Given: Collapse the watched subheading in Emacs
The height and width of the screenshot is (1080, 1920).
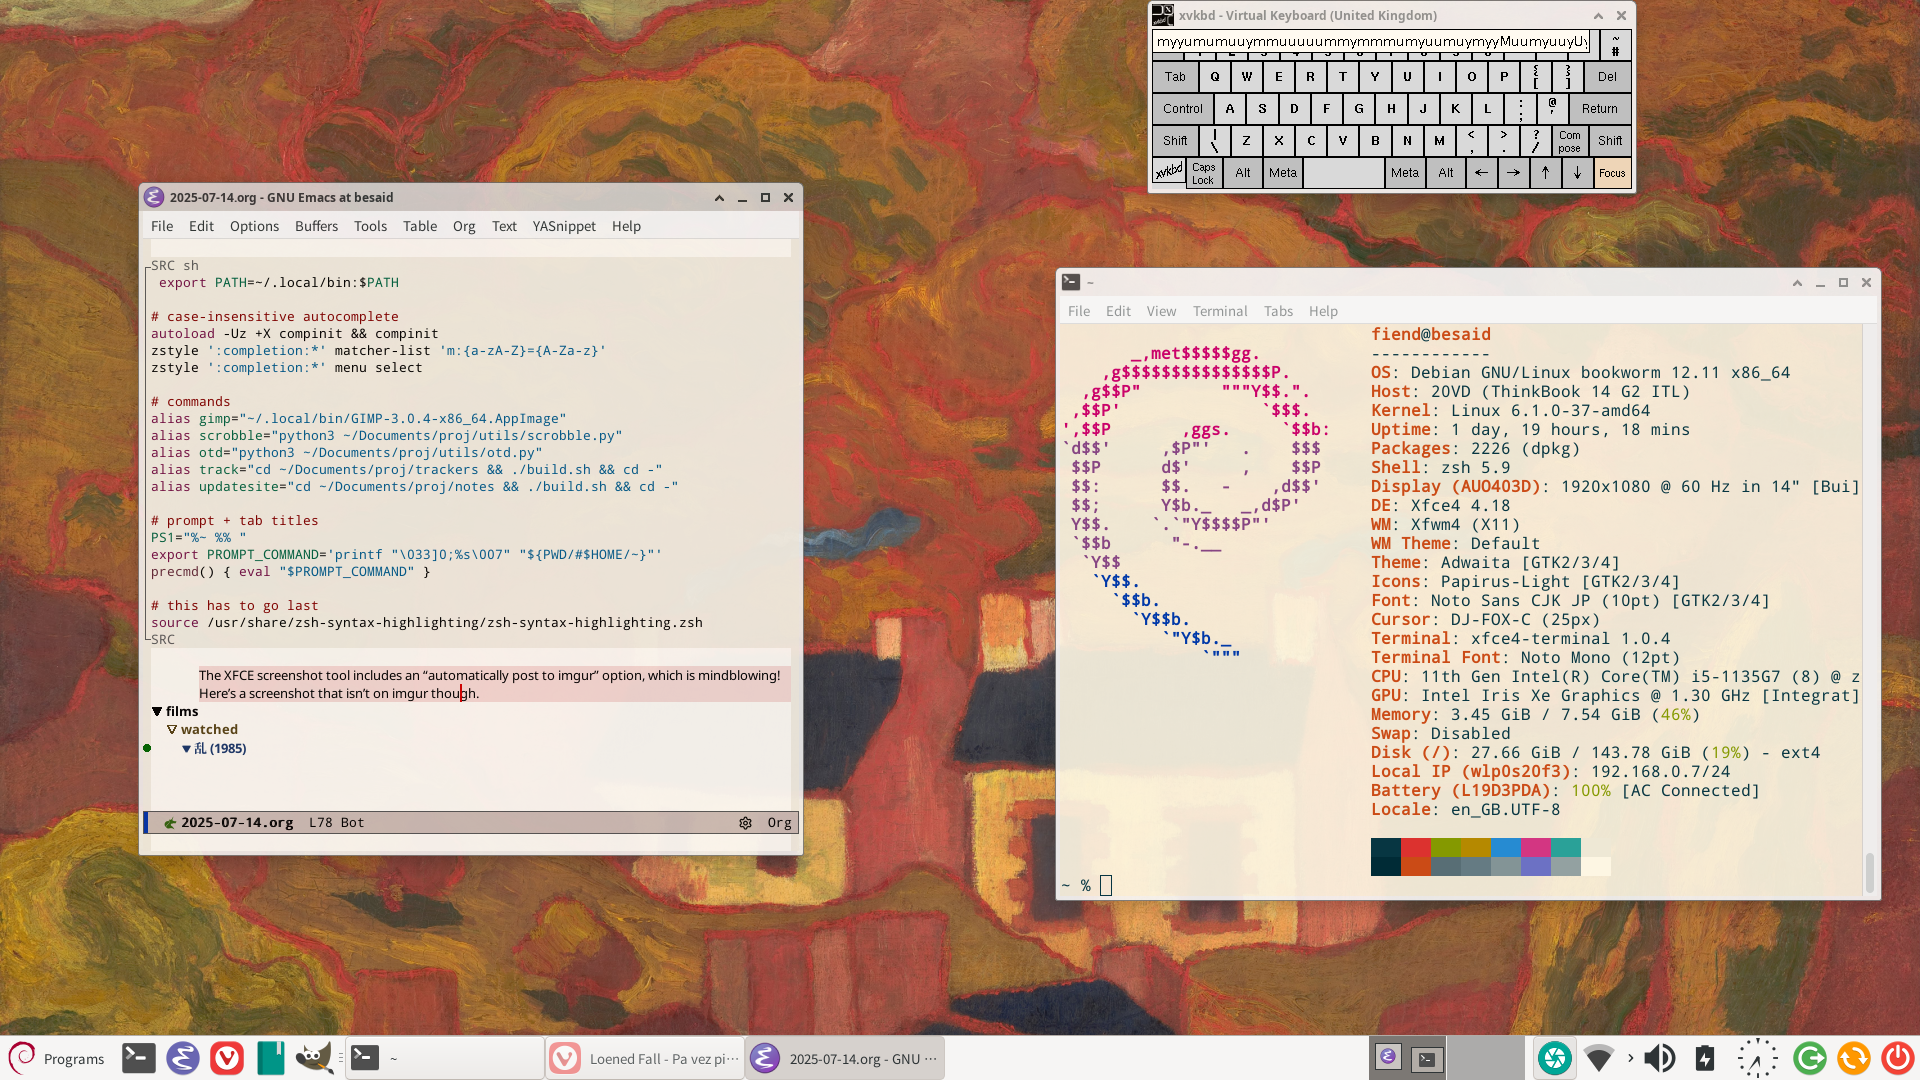Looking at the screenshot, I should click(172, 730).
